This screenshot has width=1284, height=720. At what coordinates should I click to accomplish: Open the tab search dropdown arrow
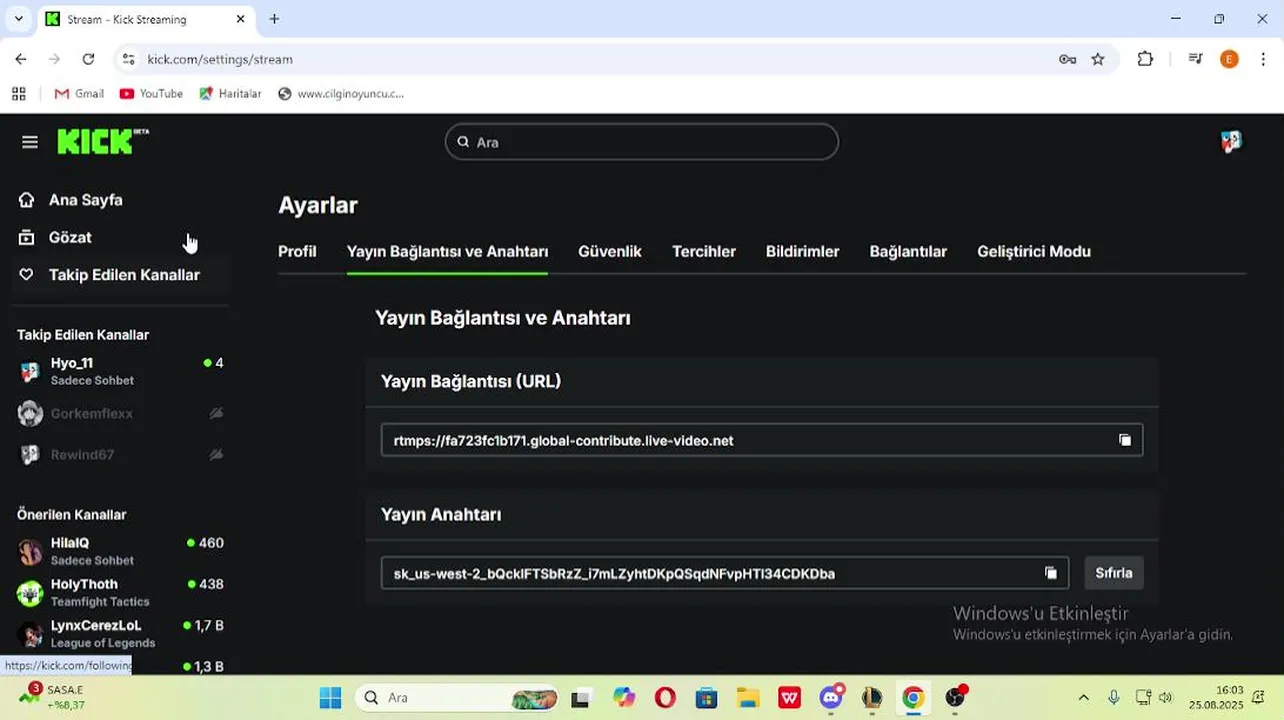tap(18, 19)
